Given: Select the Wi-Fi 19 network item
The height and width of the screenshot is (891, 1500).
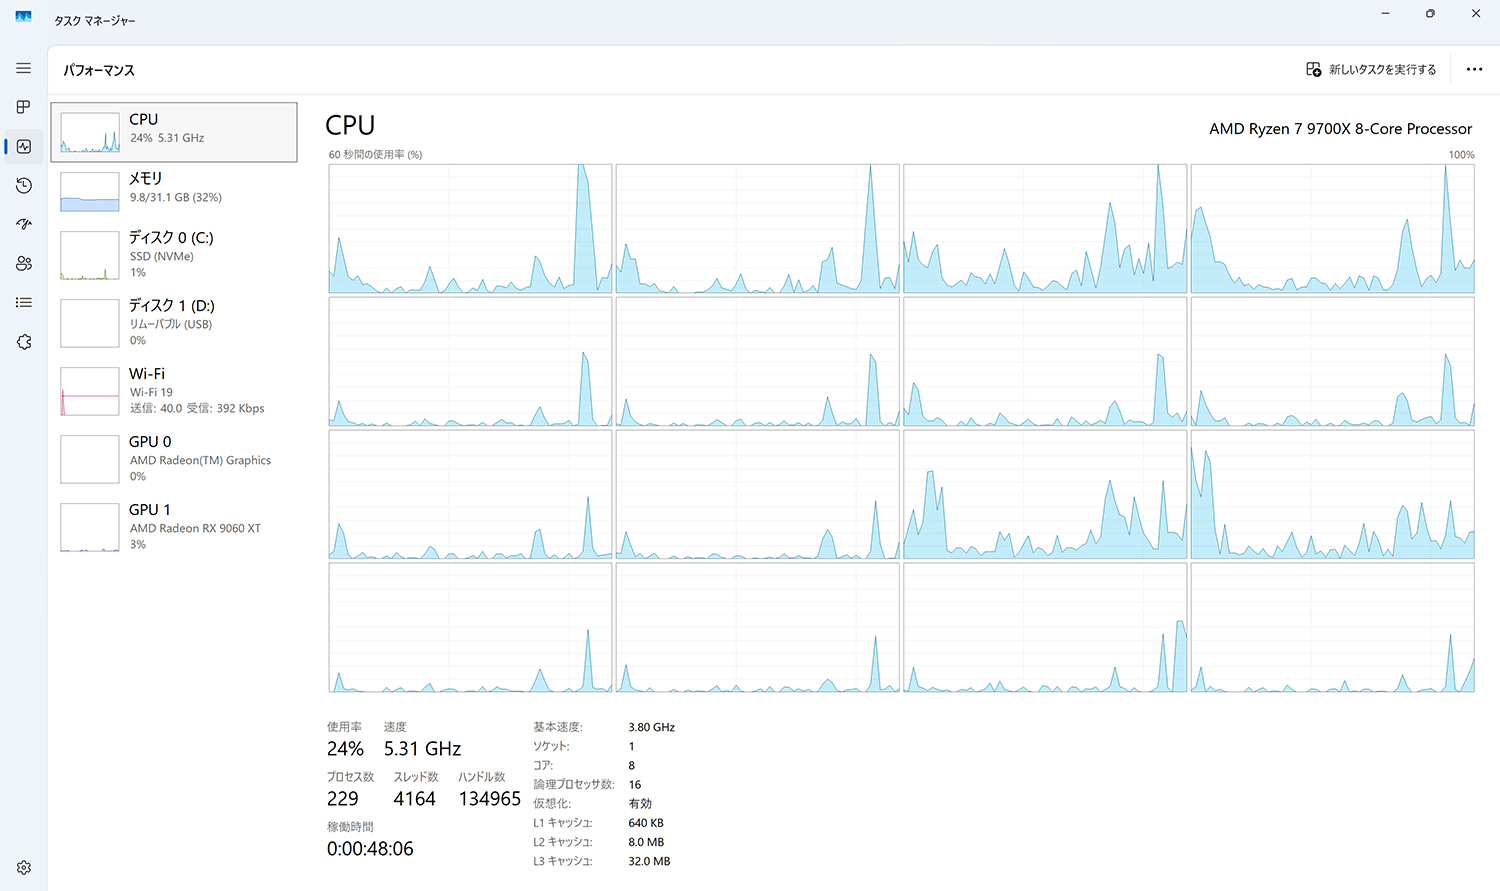Looking at the screenshot, I should (174, 391).
